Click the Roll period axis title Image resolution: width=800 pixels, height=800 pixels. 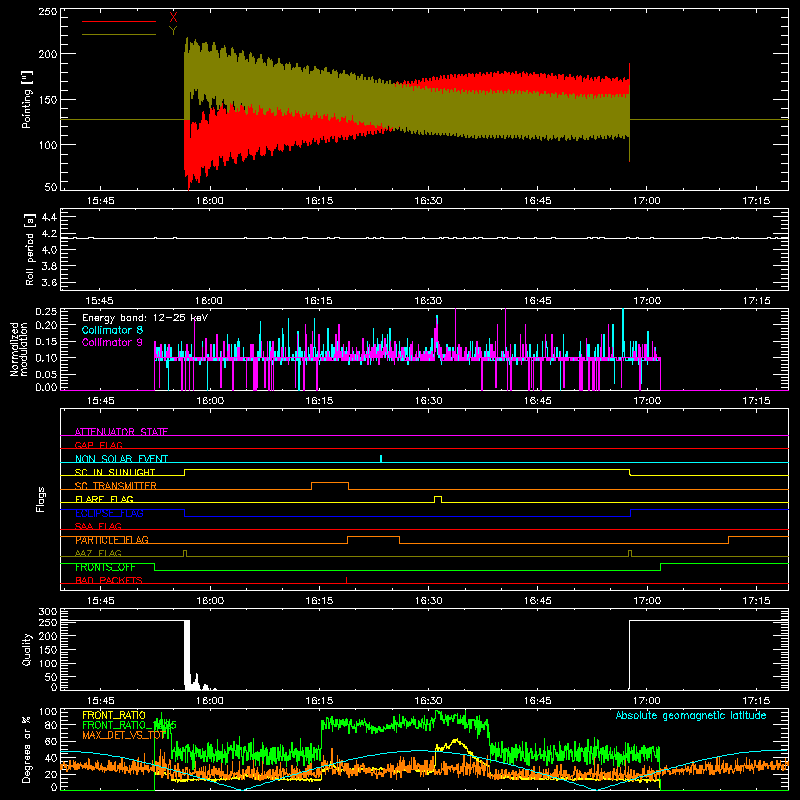point(29,249)
